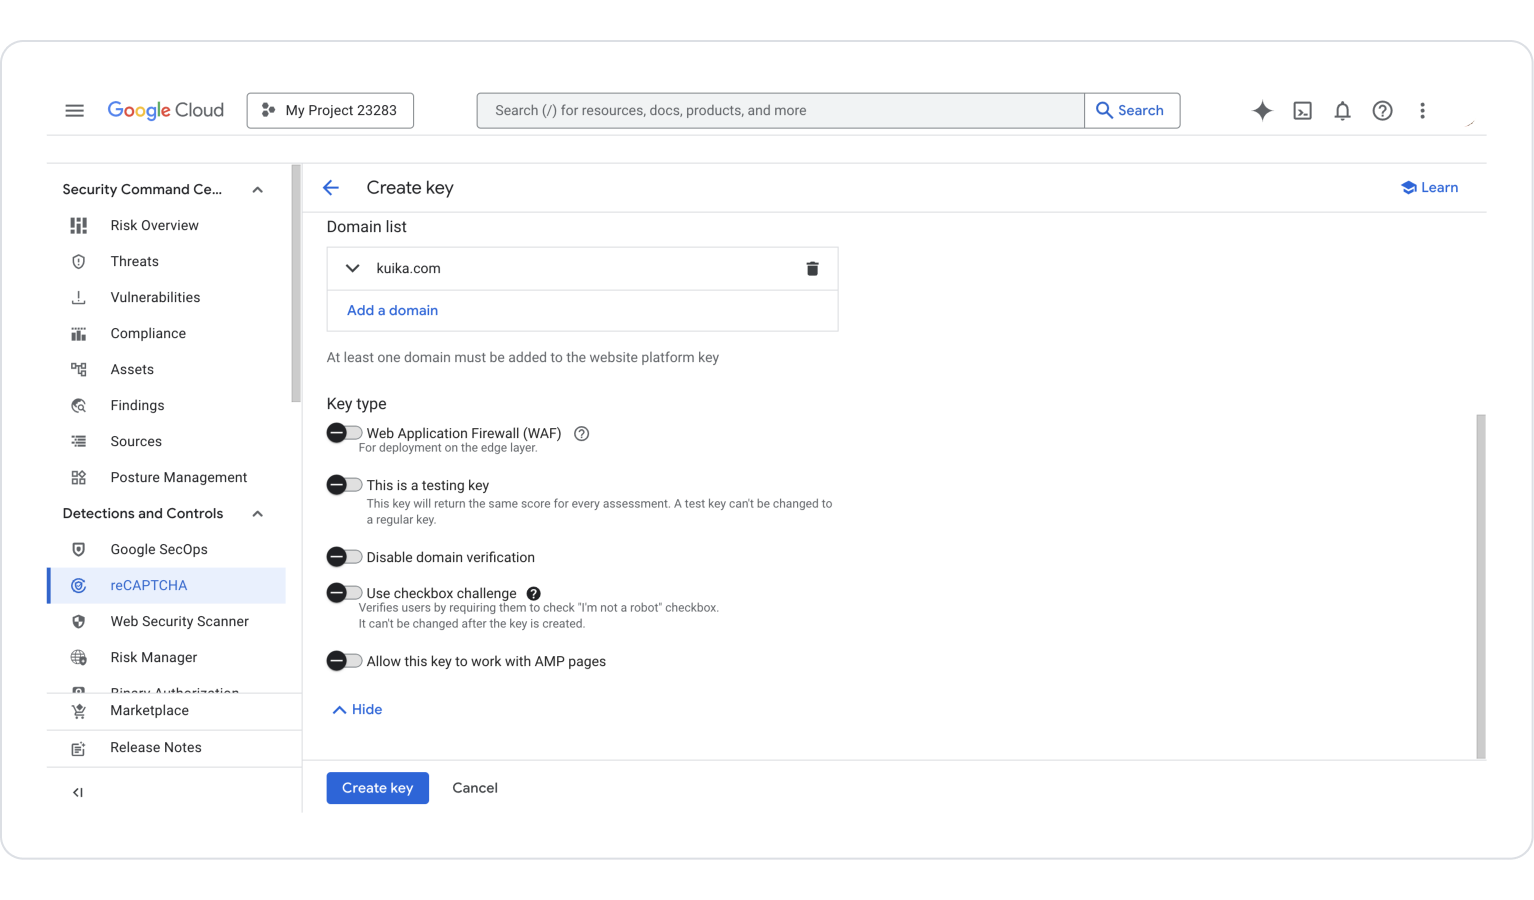The height and width of the screenshot is (900, 1534).
Task: Click the Release Notes icon
Action: coord(78,748)
